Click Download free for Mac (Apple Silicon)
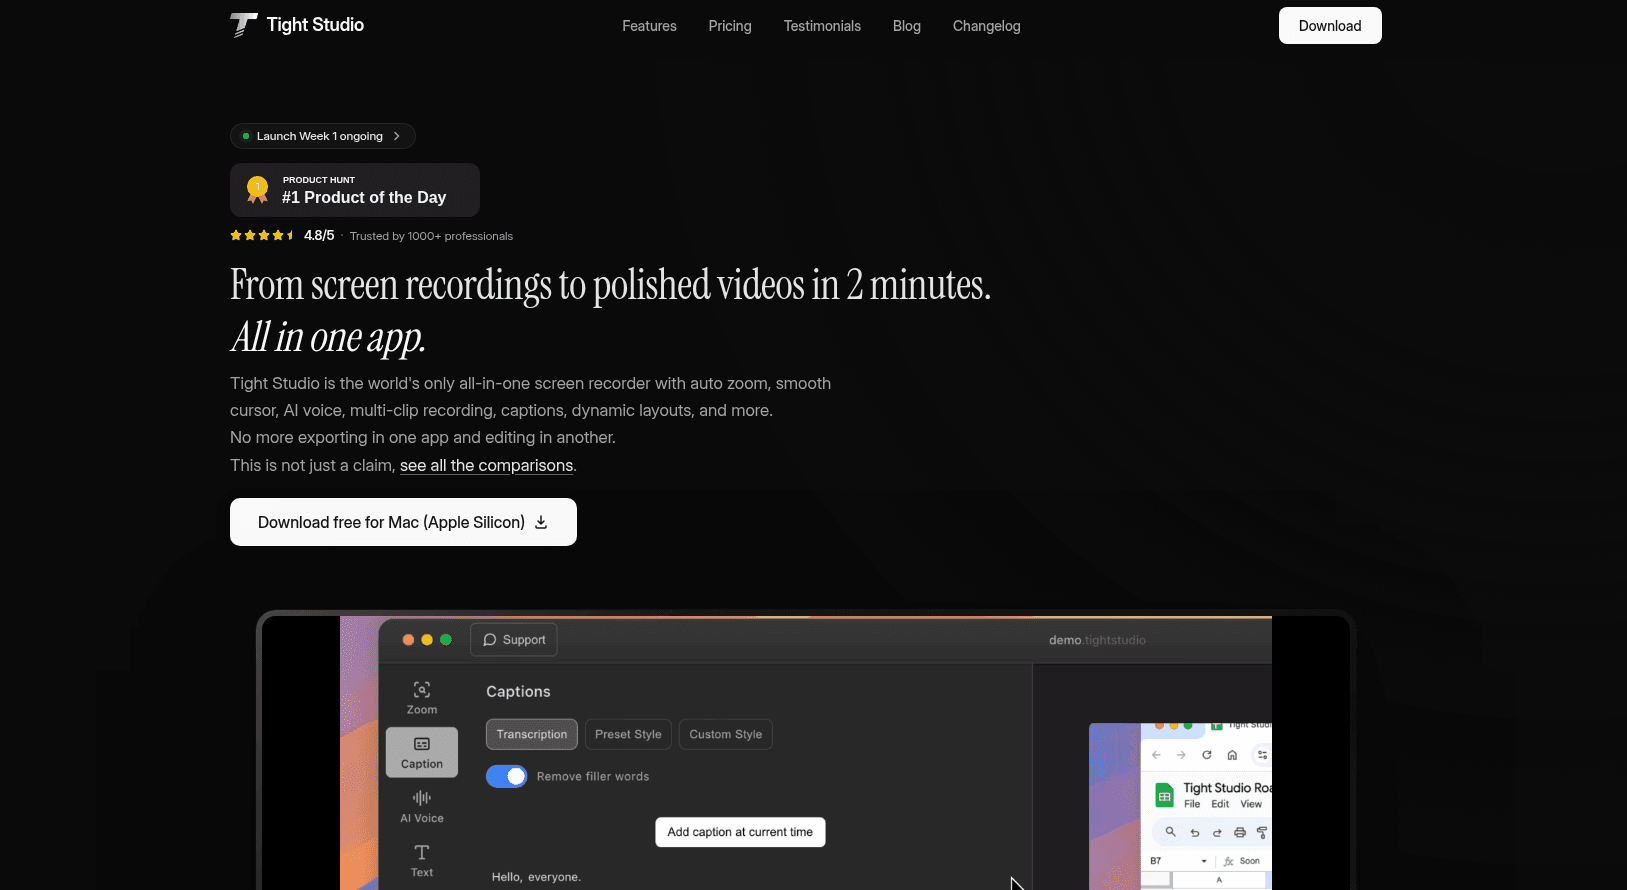Screen dimensions: 1627x890 tap(403, 522)
